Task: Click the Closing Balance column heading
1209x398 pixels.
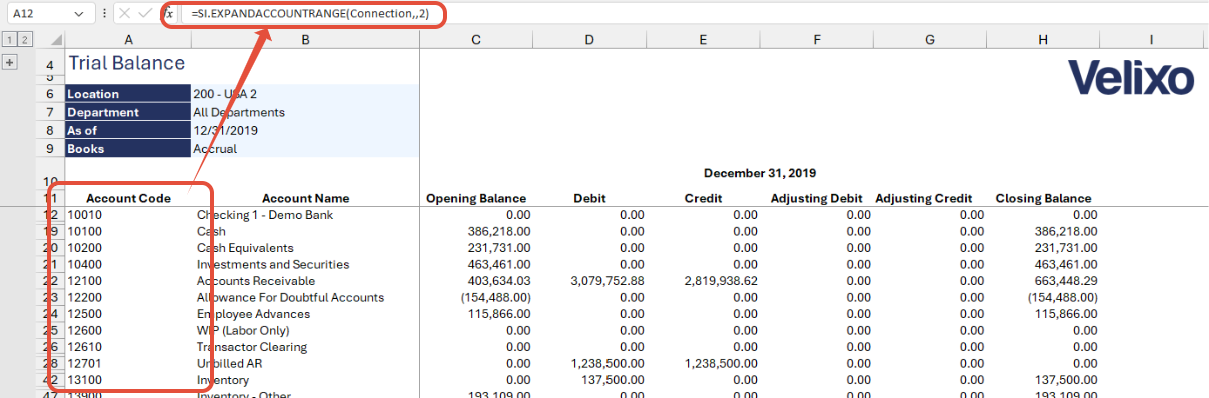Action: 1043,198
